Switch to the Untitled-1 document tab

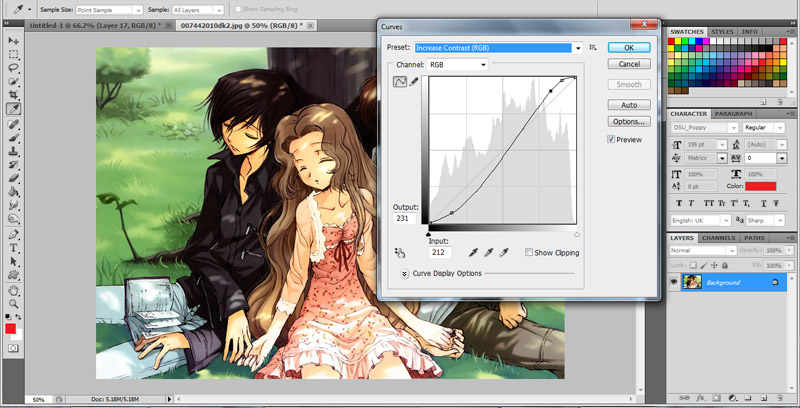point(95,25)
